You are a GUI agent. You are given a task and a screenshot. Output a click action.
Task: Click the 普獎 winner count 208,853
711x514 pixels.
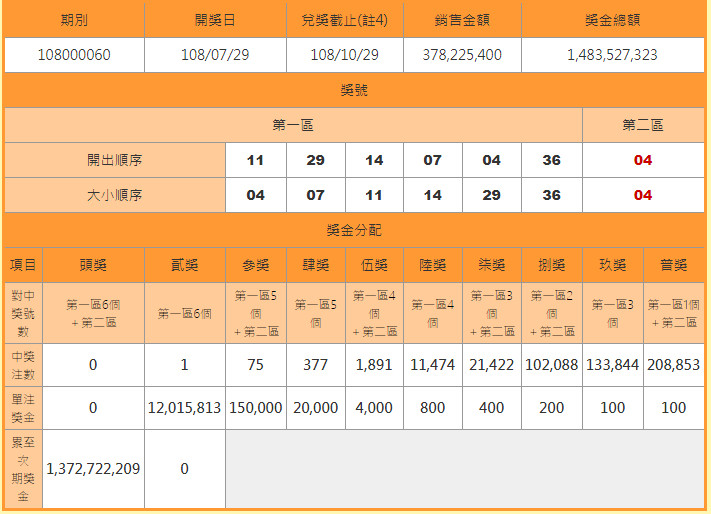pos(673,365)
